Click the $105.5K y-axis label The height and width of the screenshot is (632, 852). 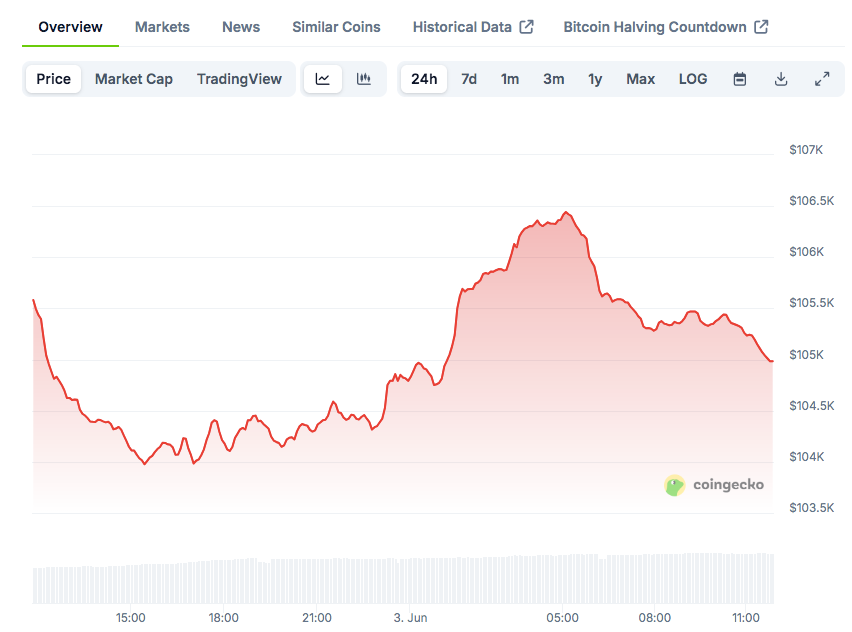pyautogui.click(x=811, y=303)
